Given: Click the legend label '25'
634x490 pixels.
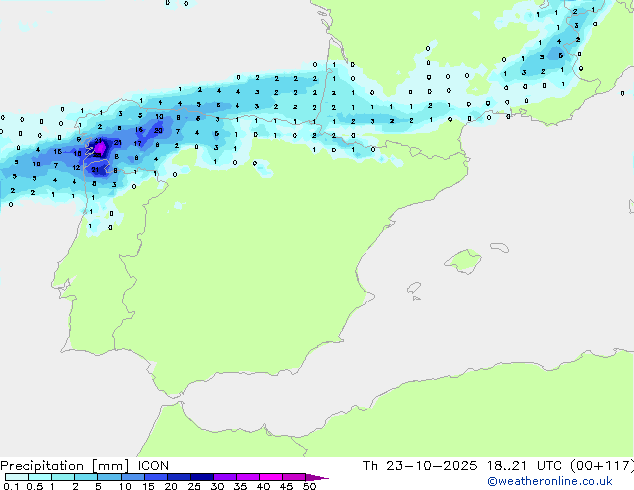Looking at the screenshot, I should tap(194, 486).
